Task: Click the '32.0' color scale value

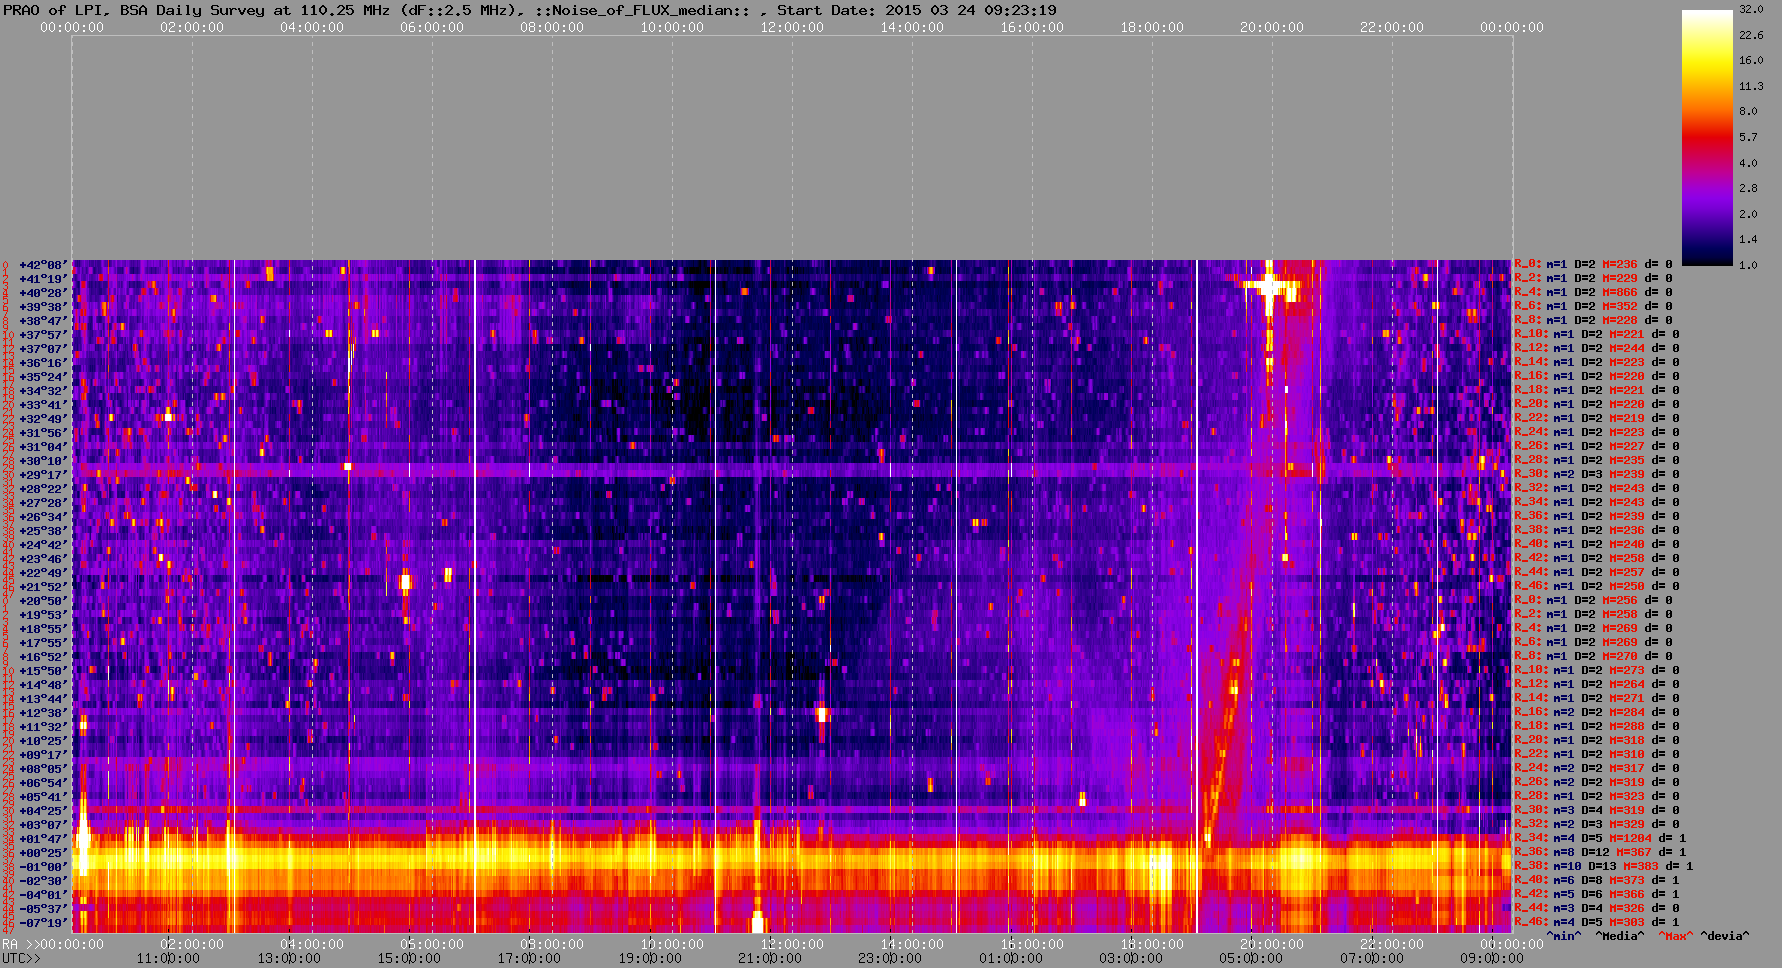Action: pos(1751,9)
